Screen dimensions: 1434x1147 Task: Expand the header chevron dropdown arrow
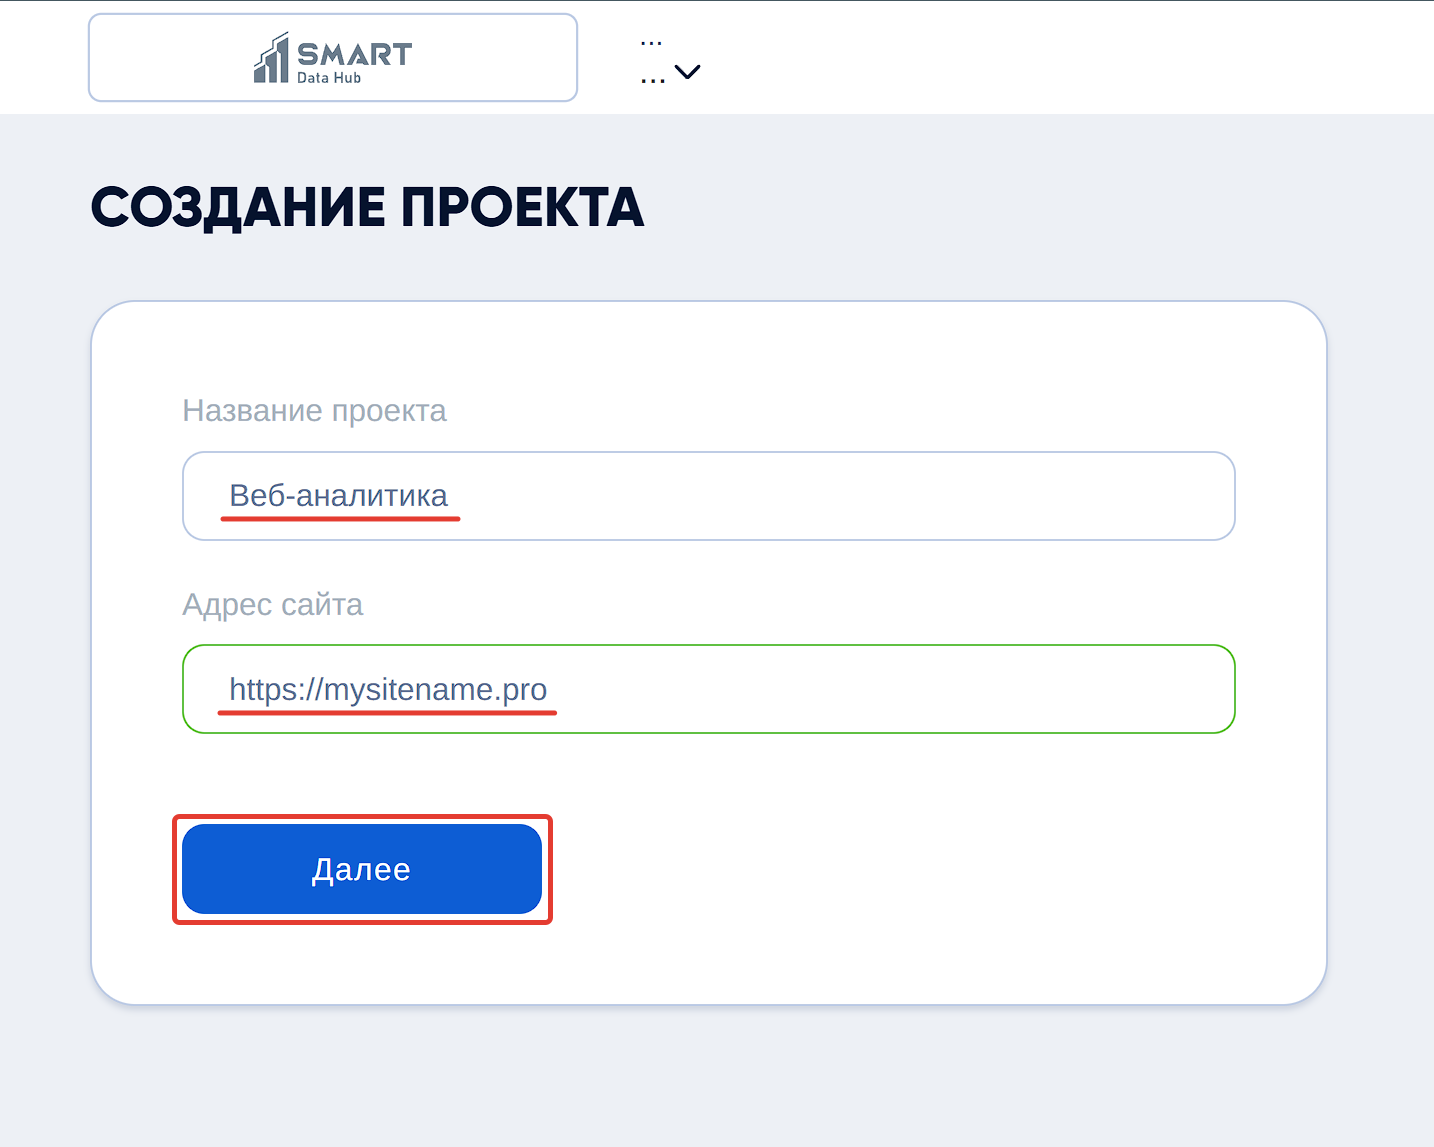[687, 72]
